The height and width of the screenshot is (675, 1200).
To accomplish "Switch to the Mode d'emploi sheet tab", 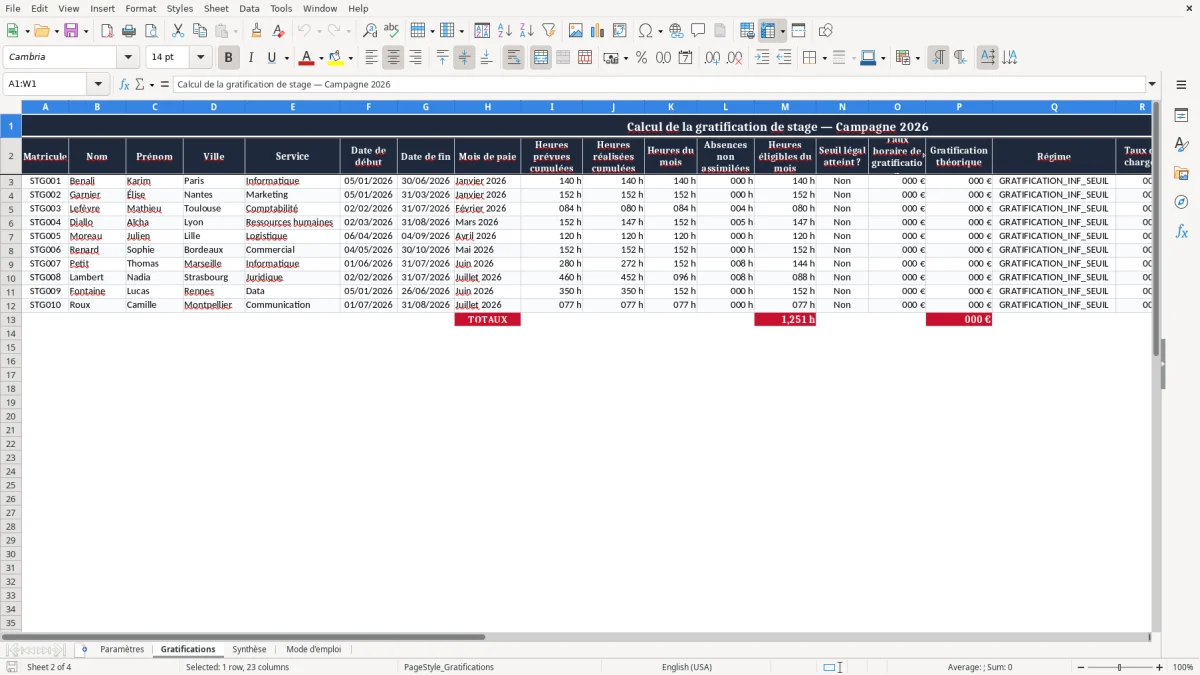I will coord(313,650).
